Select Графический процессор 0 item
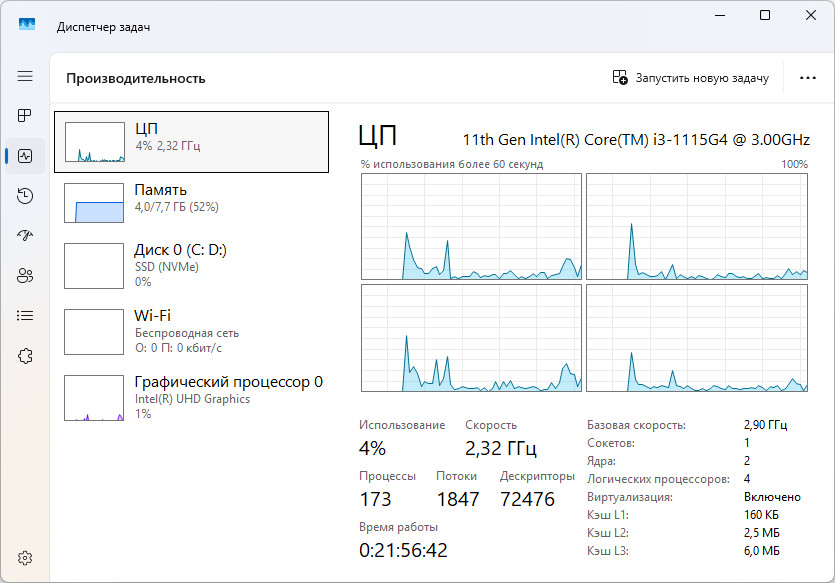 pos(191,398)
